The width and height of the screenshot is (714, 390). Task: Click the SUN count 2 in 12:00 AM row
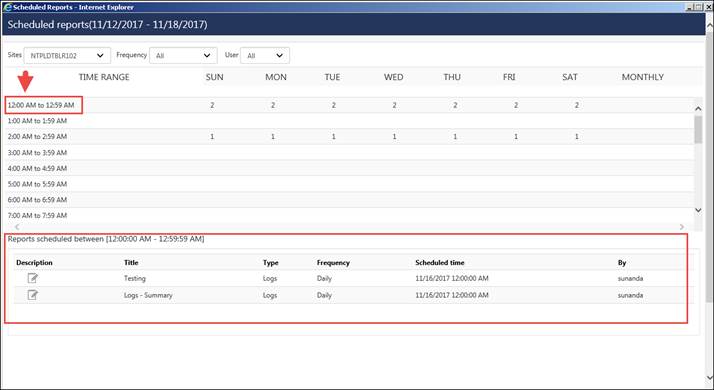(212, 105)
